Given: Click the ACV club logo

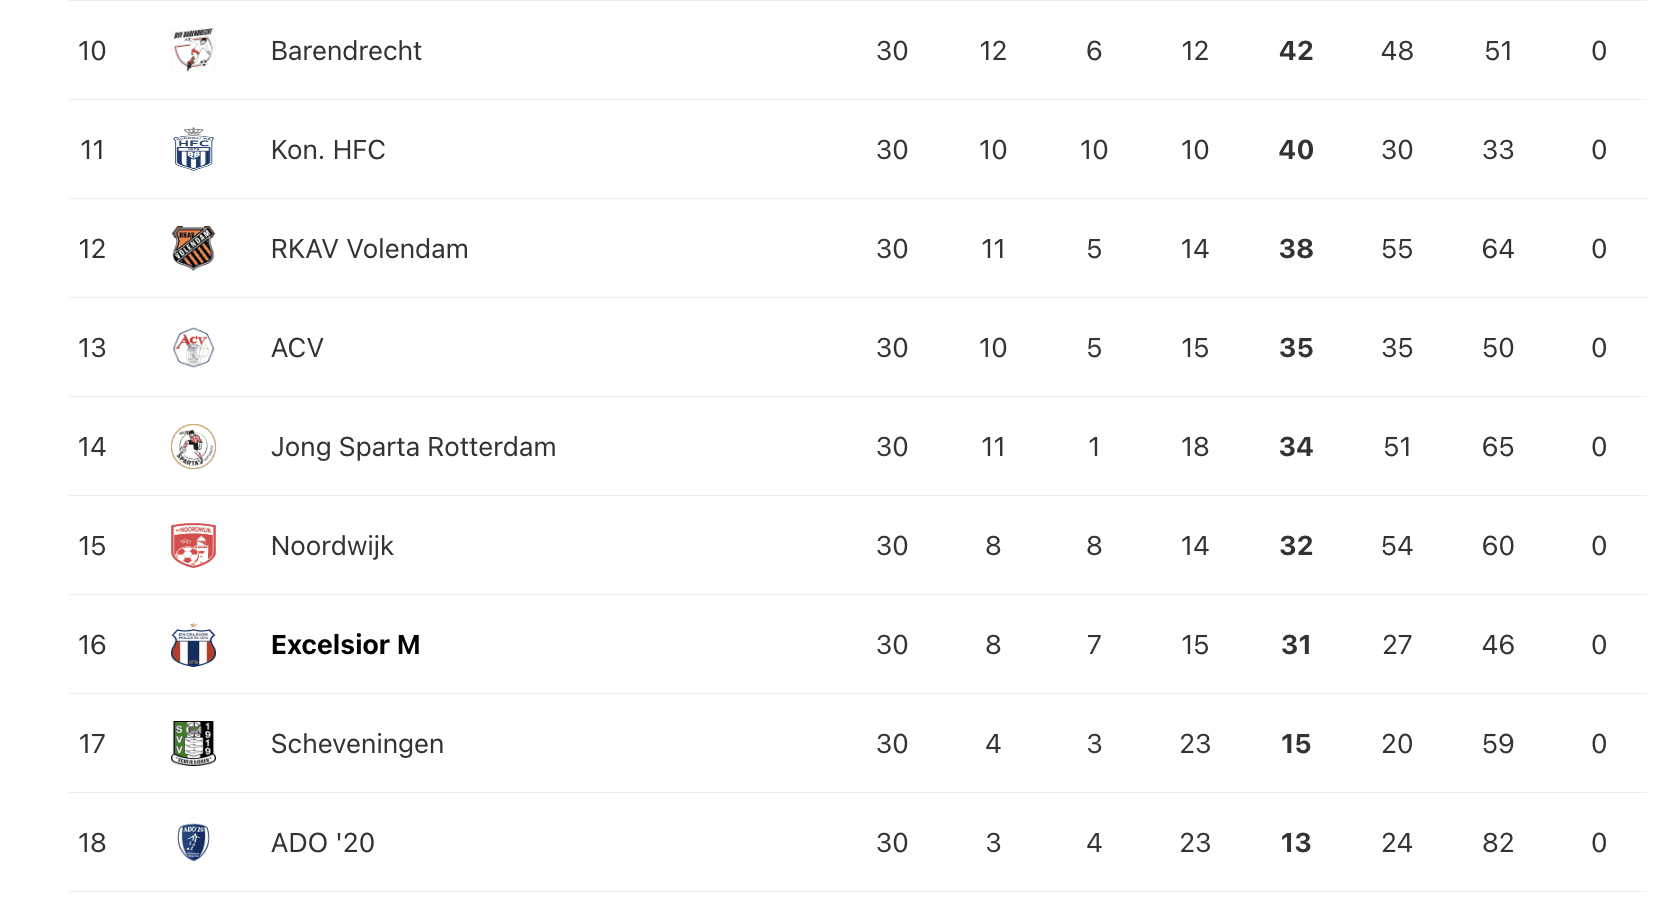Looking at the screenshot, I should point(193,347).
